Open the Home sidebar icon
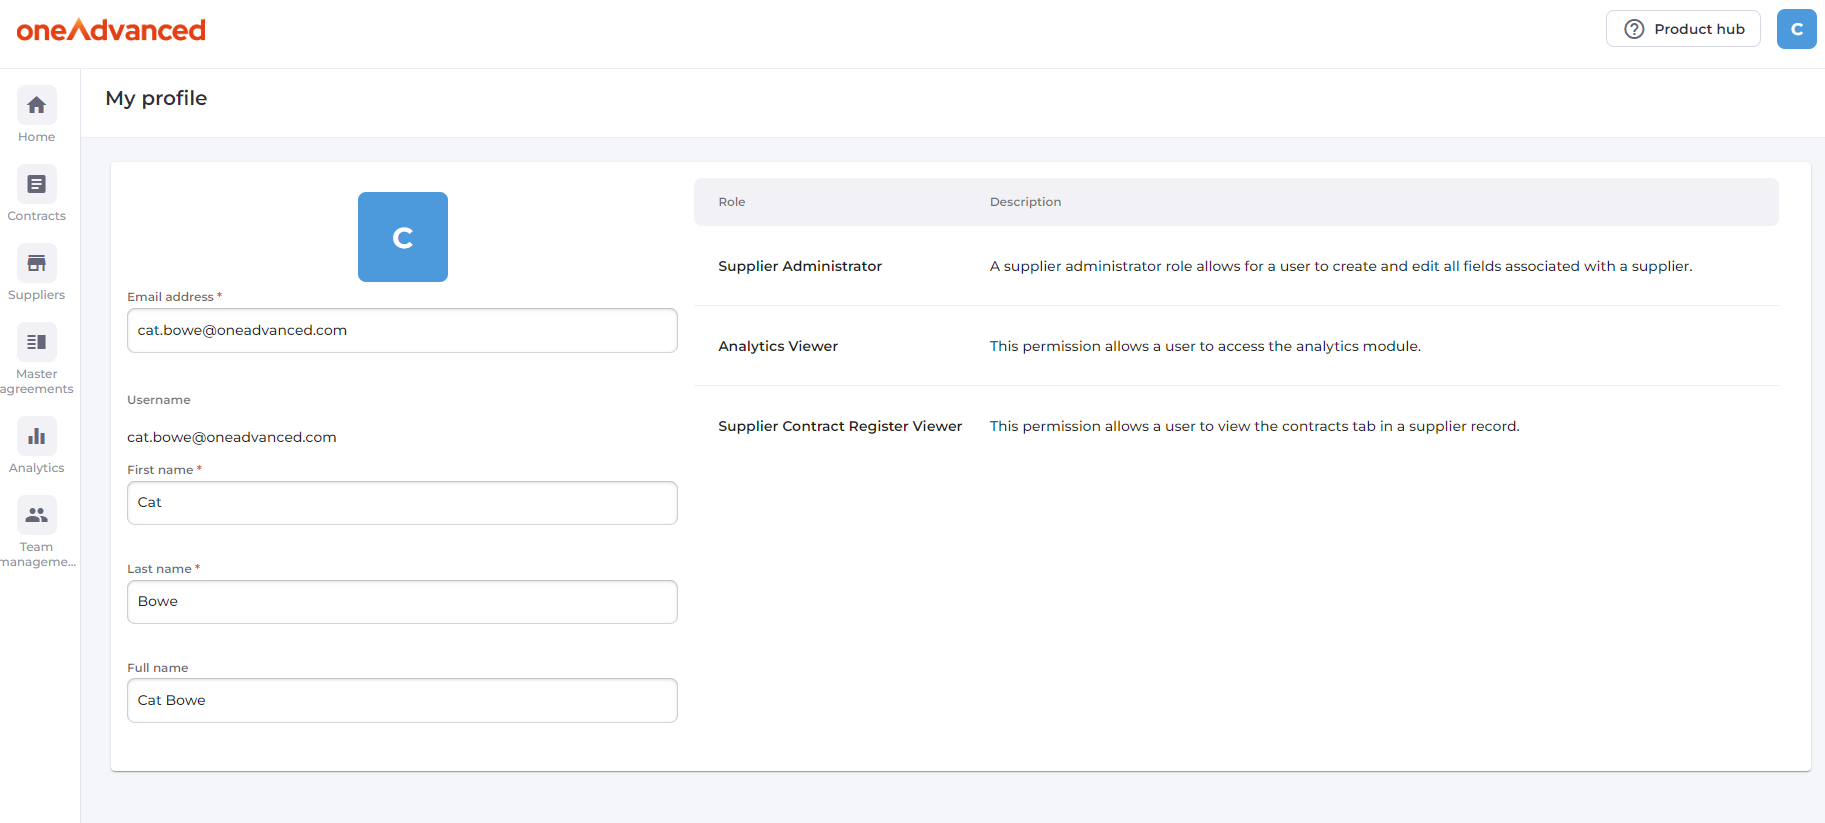This screenshot has width=1825, height=823. (x=37, y=106)
